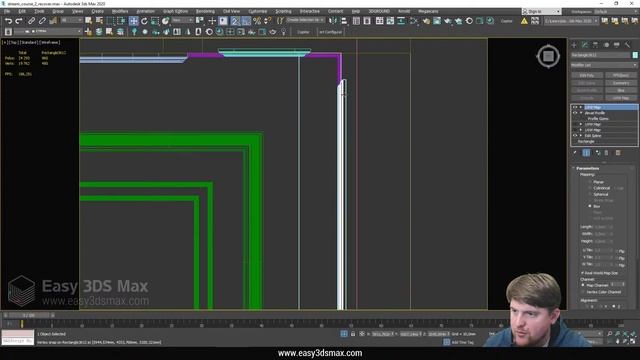This screenshot has height=360, width=640.
Task: Open Create Selection Set dropdown
Action: pyautogui.click(x=305, y=20)
